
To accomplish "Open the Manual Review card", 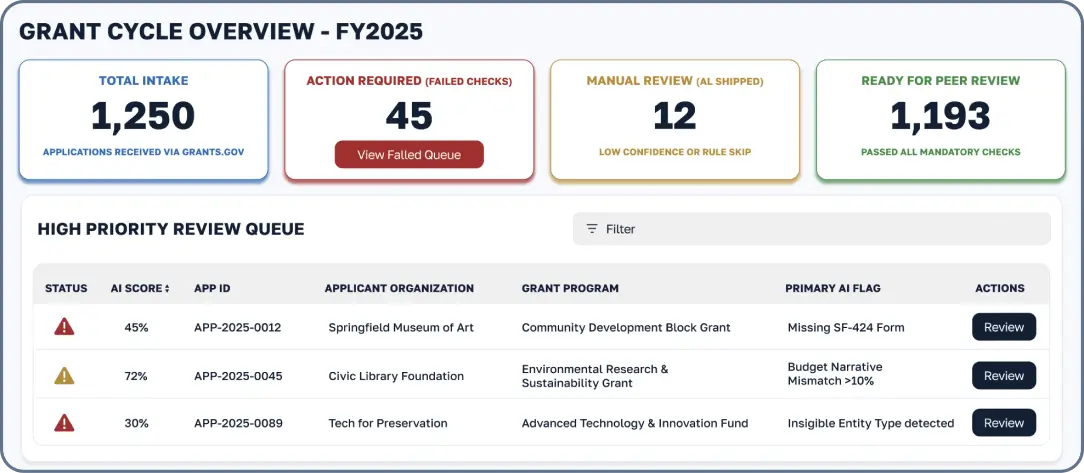I will [675, 120].
